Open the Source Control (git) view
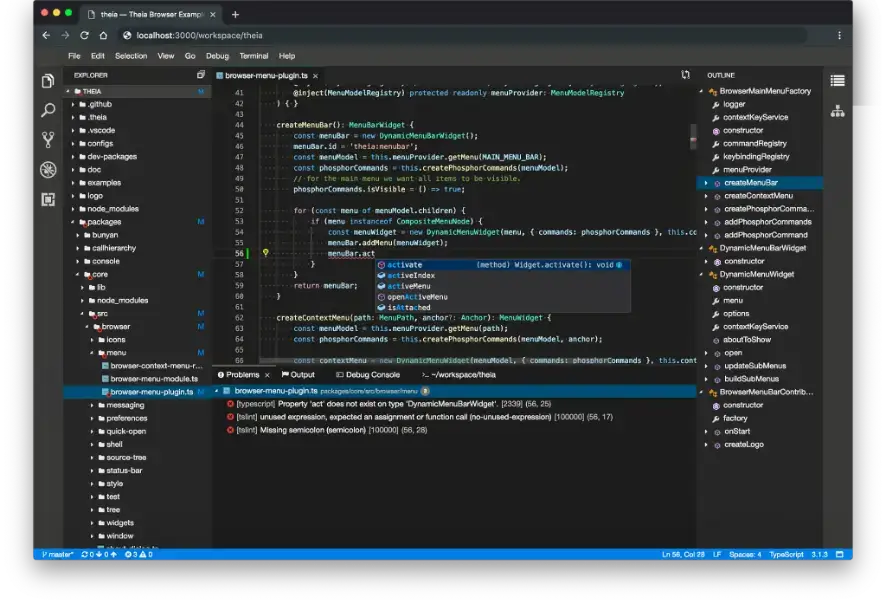The height and width of the screenshot is (604, 886). click(x=48, y=140)
